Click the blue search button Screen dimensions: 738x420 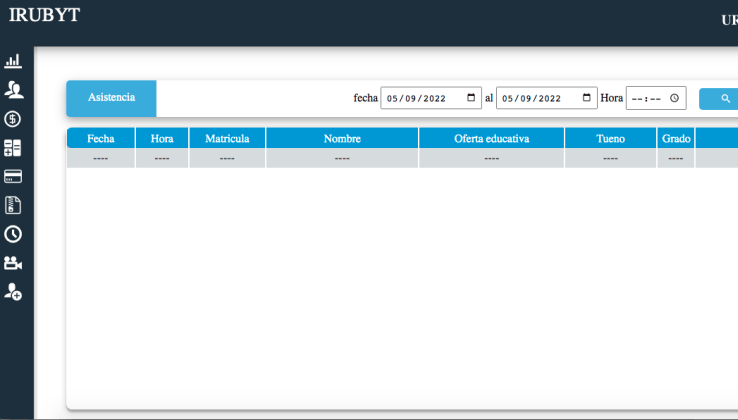(x=722, y=99)
